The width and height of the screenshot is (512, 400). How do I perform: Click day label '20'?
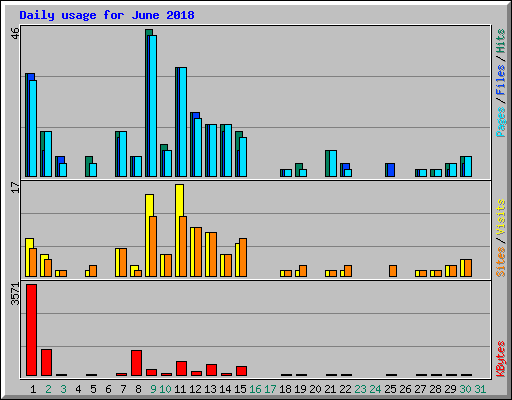tap(315, 389)
